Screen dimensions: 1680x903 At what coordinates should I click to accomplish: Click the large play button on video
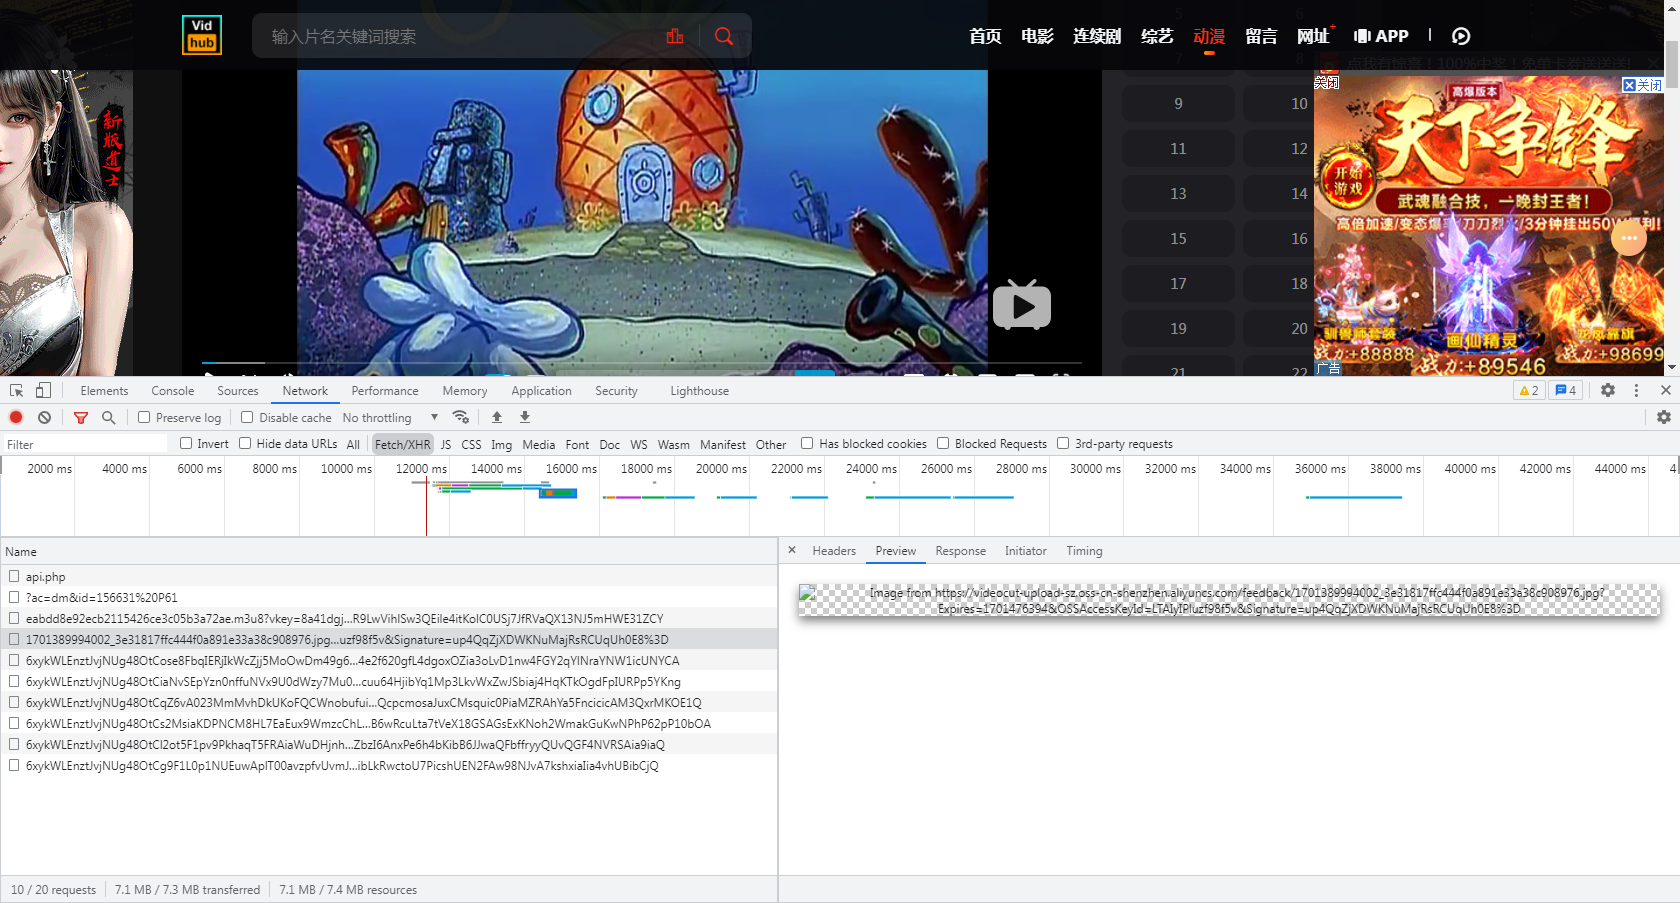point(1021,304)
